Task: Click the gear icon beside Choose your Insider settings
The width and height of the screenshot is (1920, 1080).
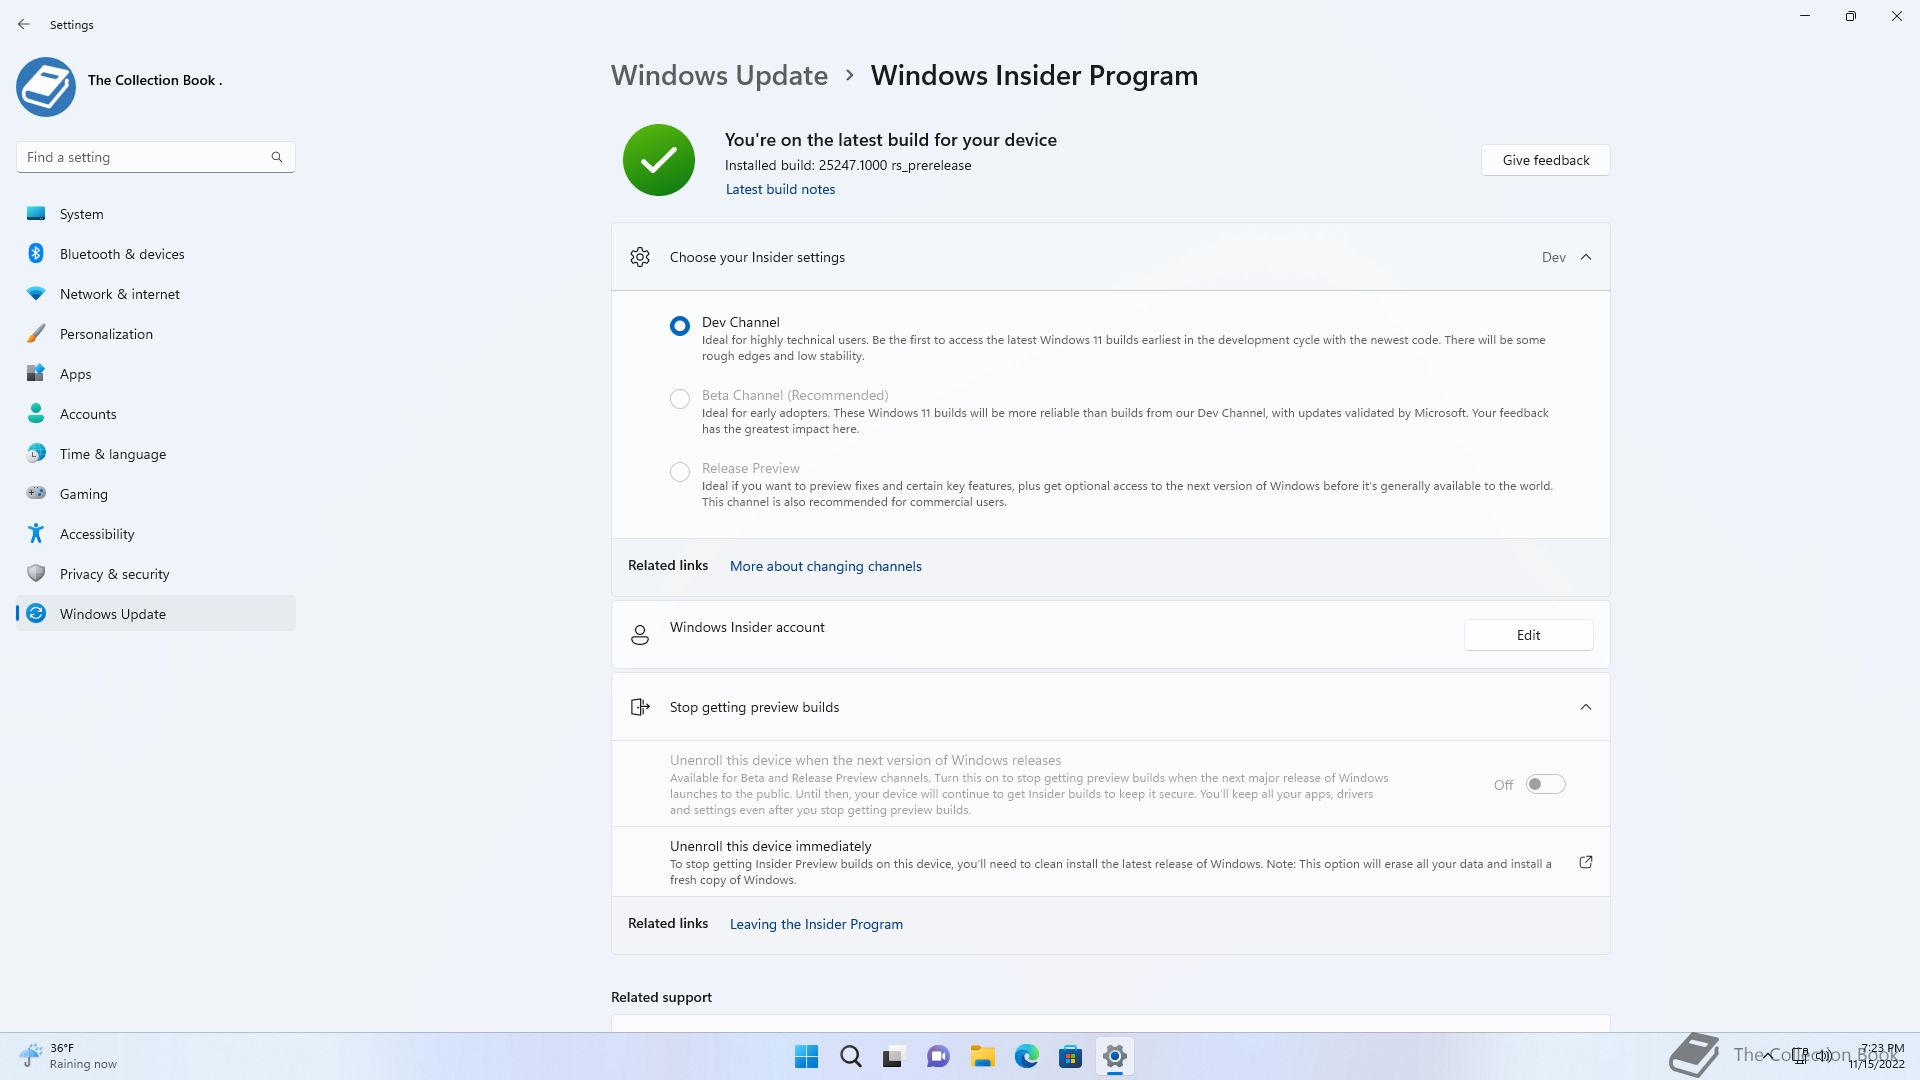Action: 640,257
